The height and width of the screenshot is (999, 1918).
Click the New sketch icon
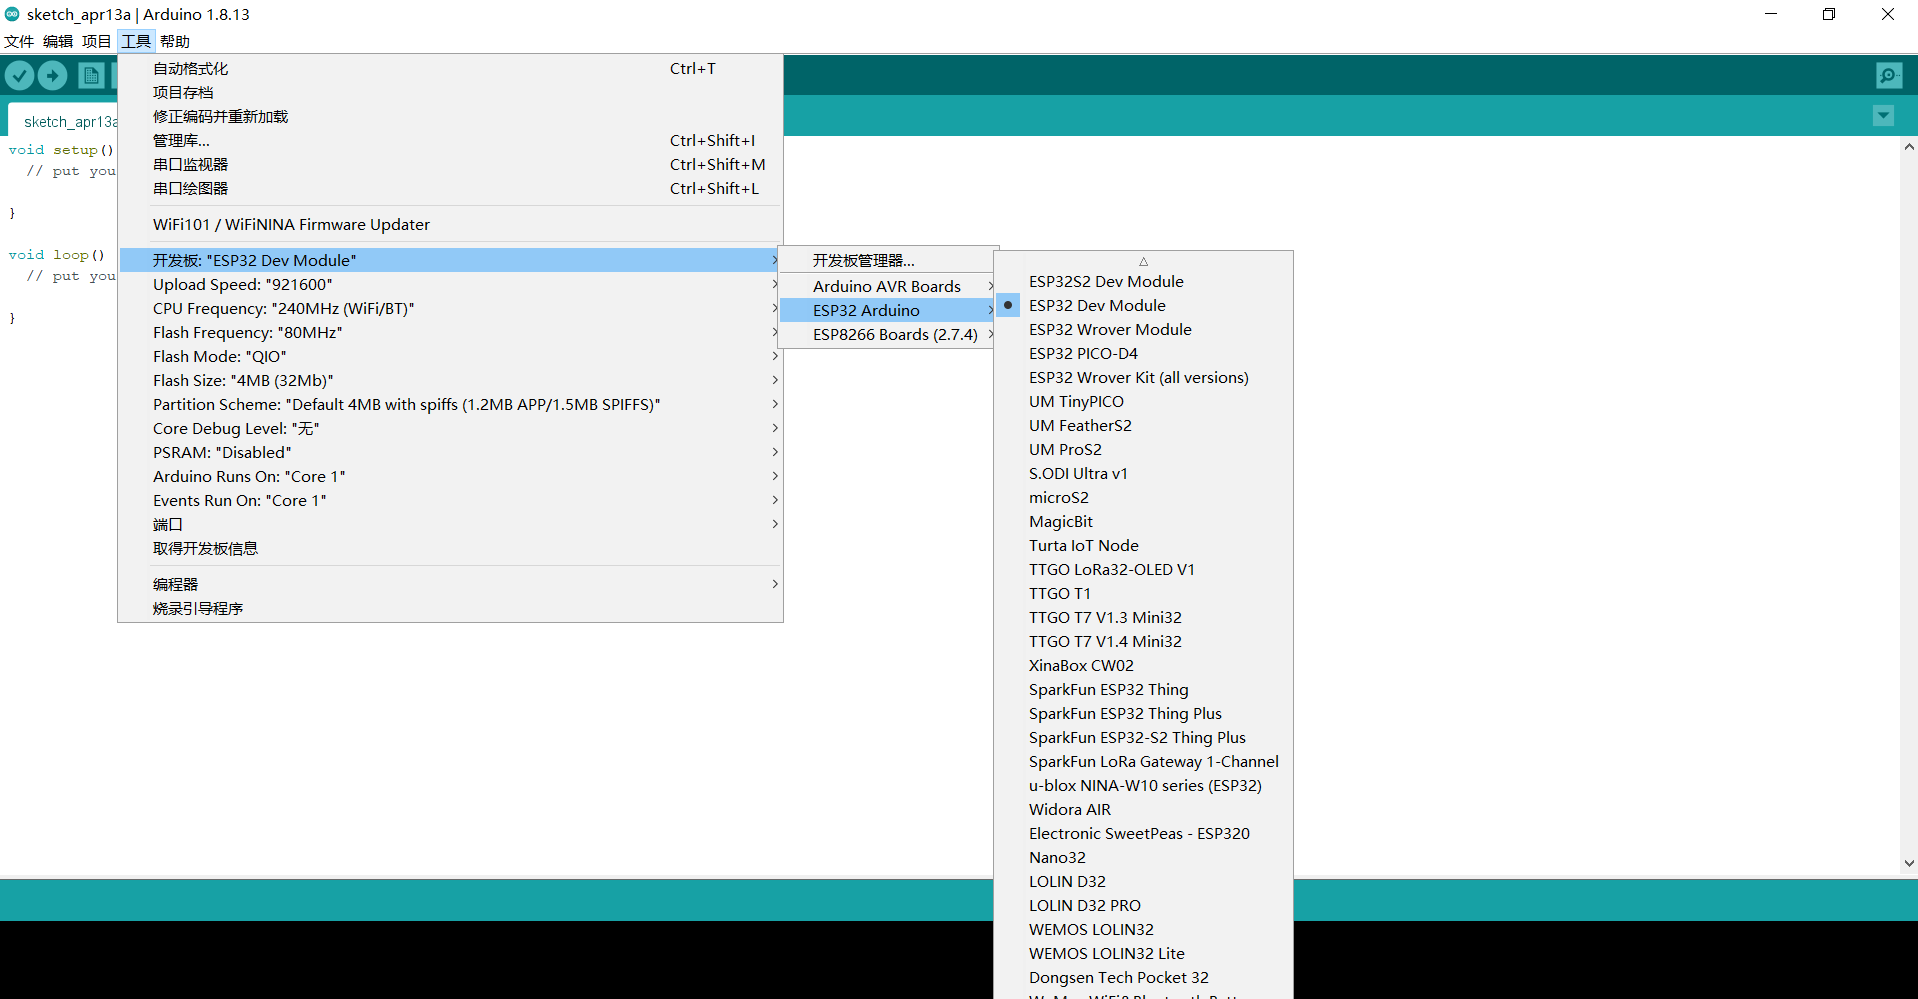(91, 75)
